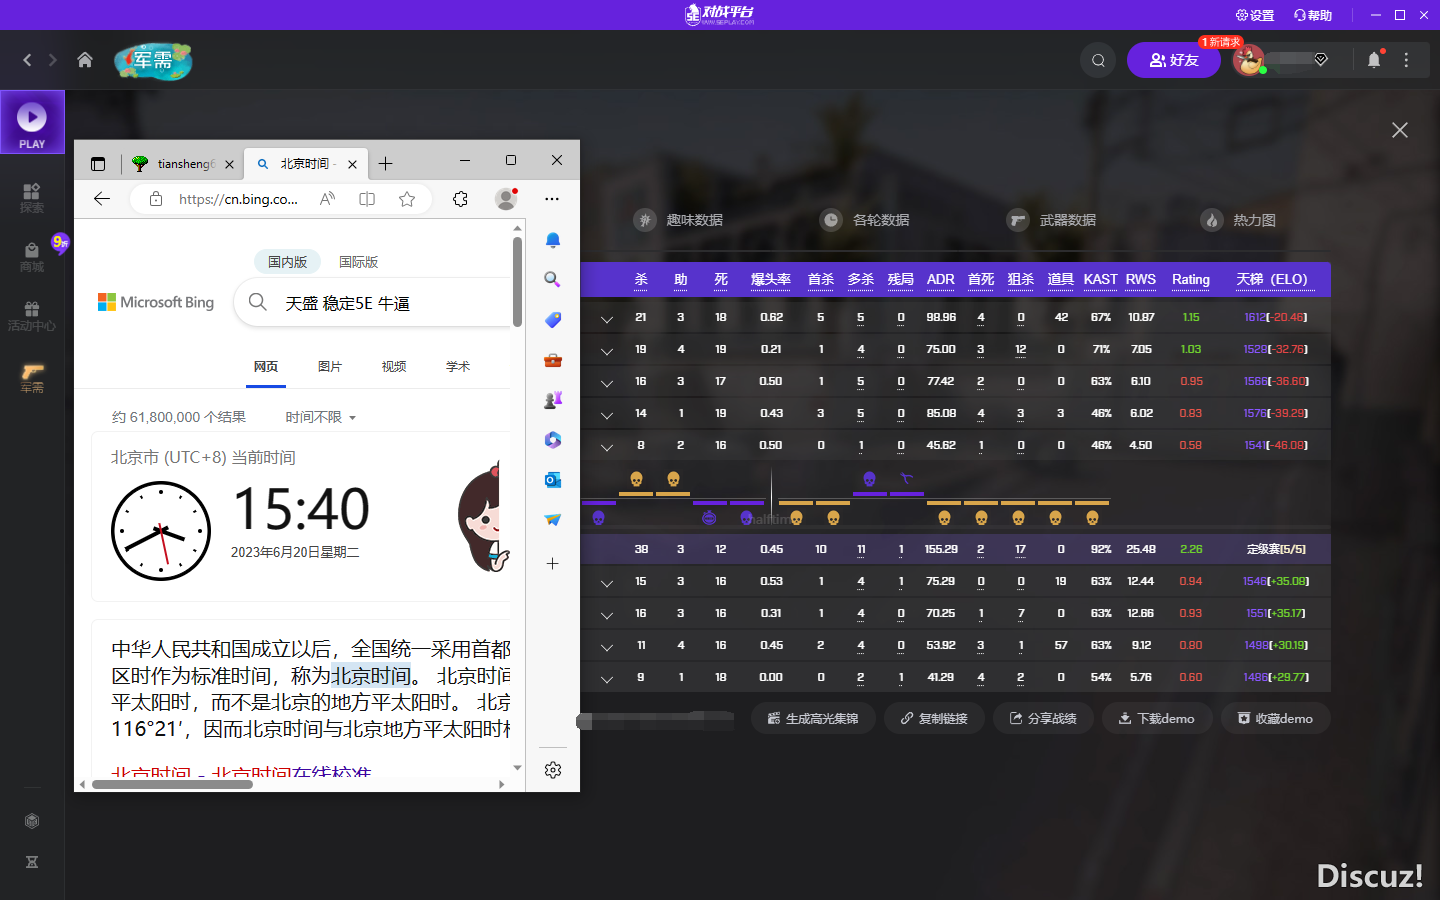Open the 活动中心 activity center icon
This screenshot has width=1440, height=900.
pos(32,316)
